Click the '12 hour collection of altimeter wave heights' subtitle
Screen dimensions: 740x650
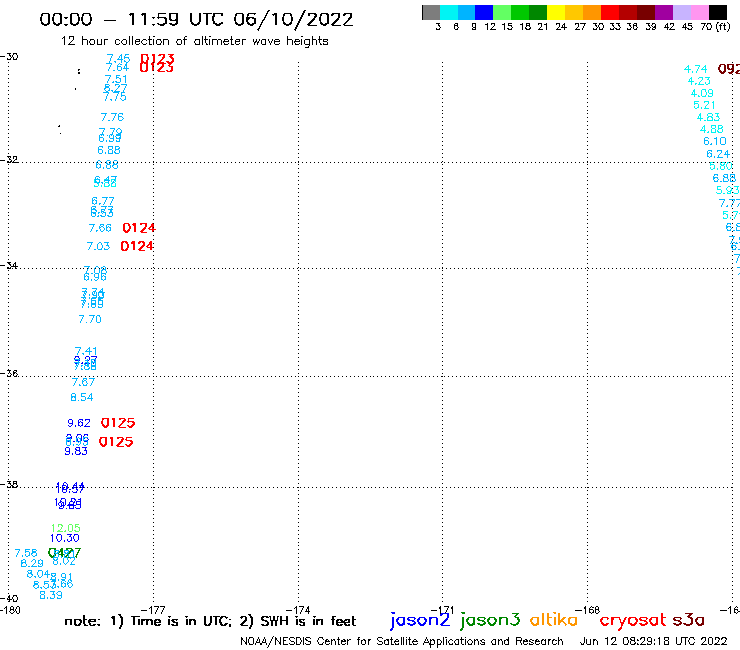(x=194, y=41)
